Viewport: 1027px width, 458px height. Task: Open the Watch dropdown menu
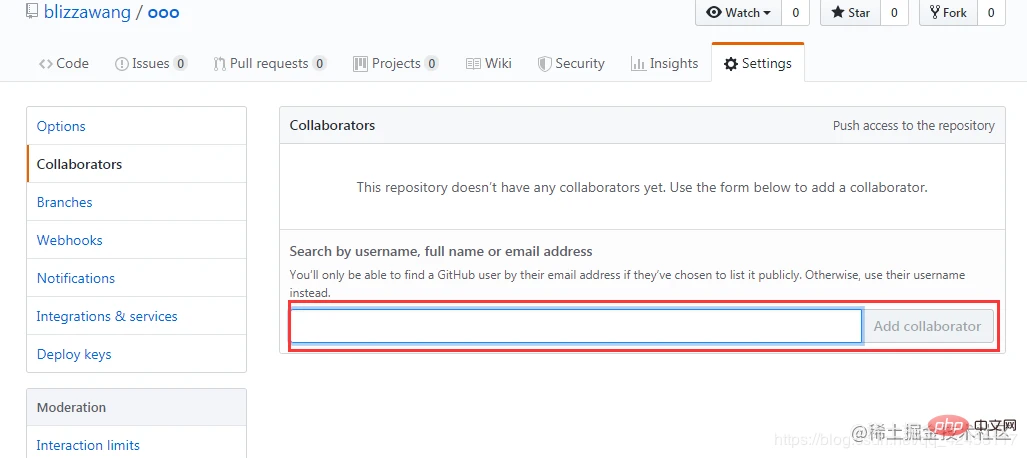click(739, 12)
